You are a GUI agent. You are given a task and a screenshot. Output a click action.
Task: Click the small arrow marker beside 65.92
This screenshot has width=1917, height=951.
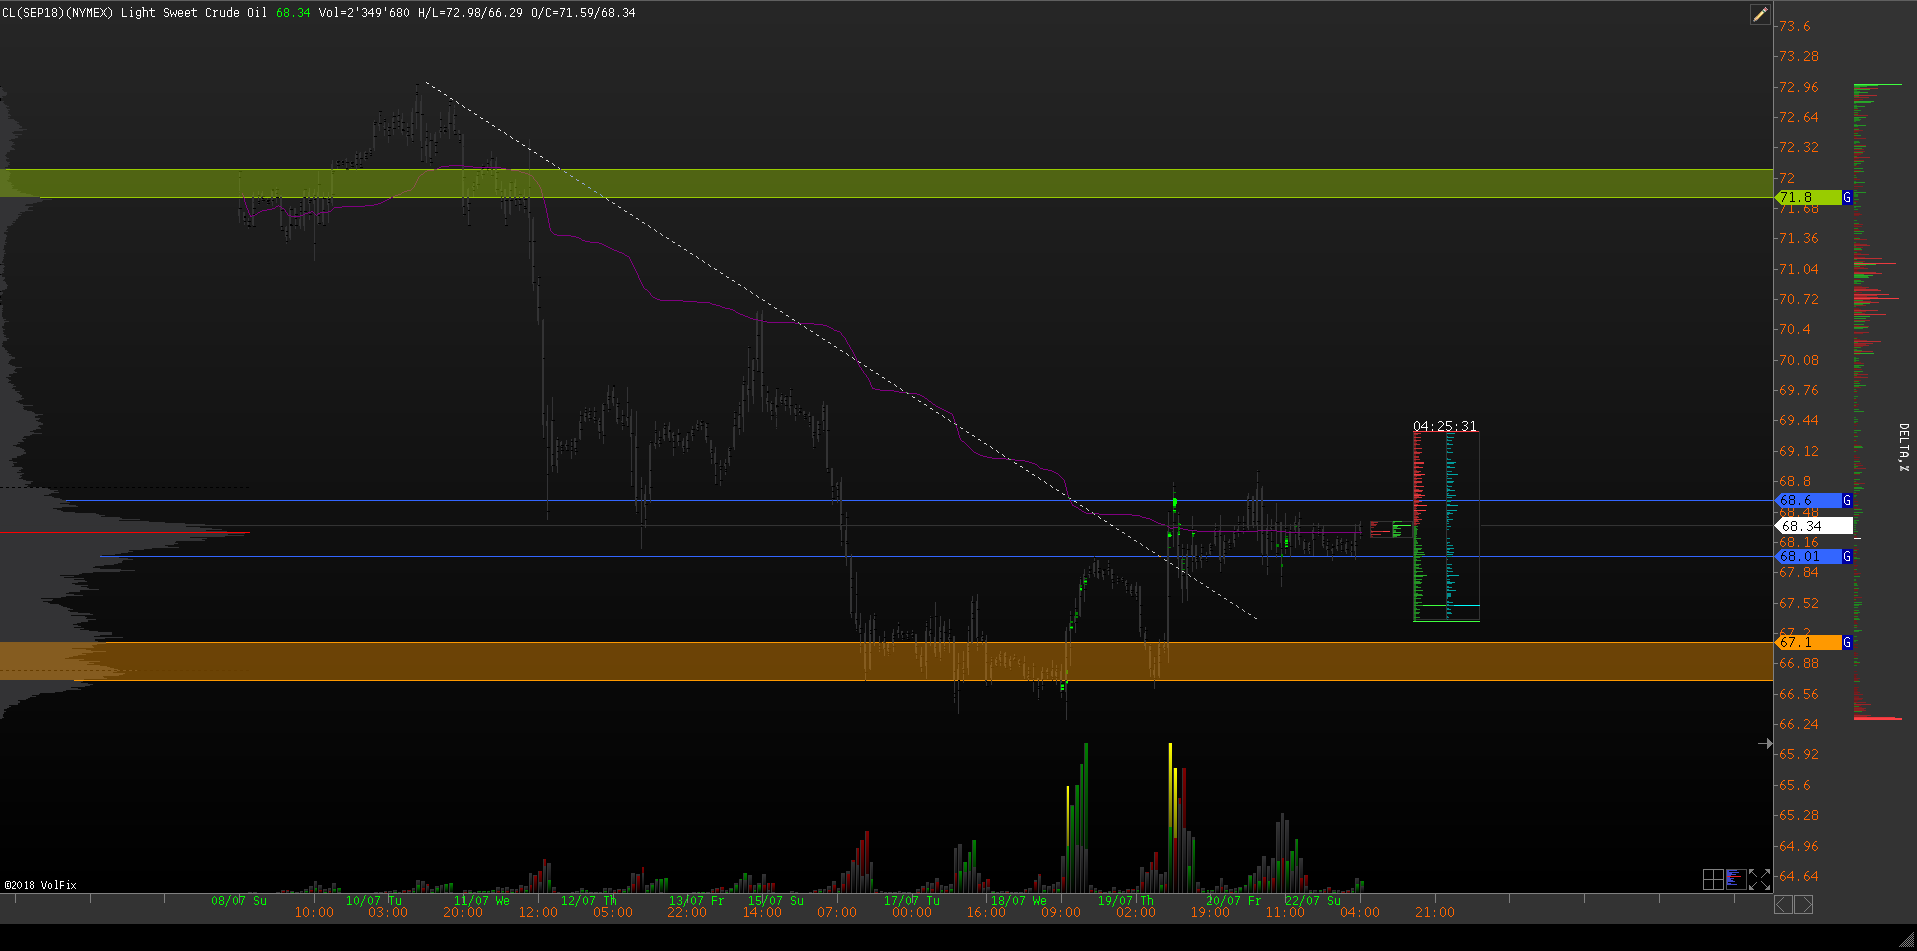pyautogui.click(x=1765, y=743)
